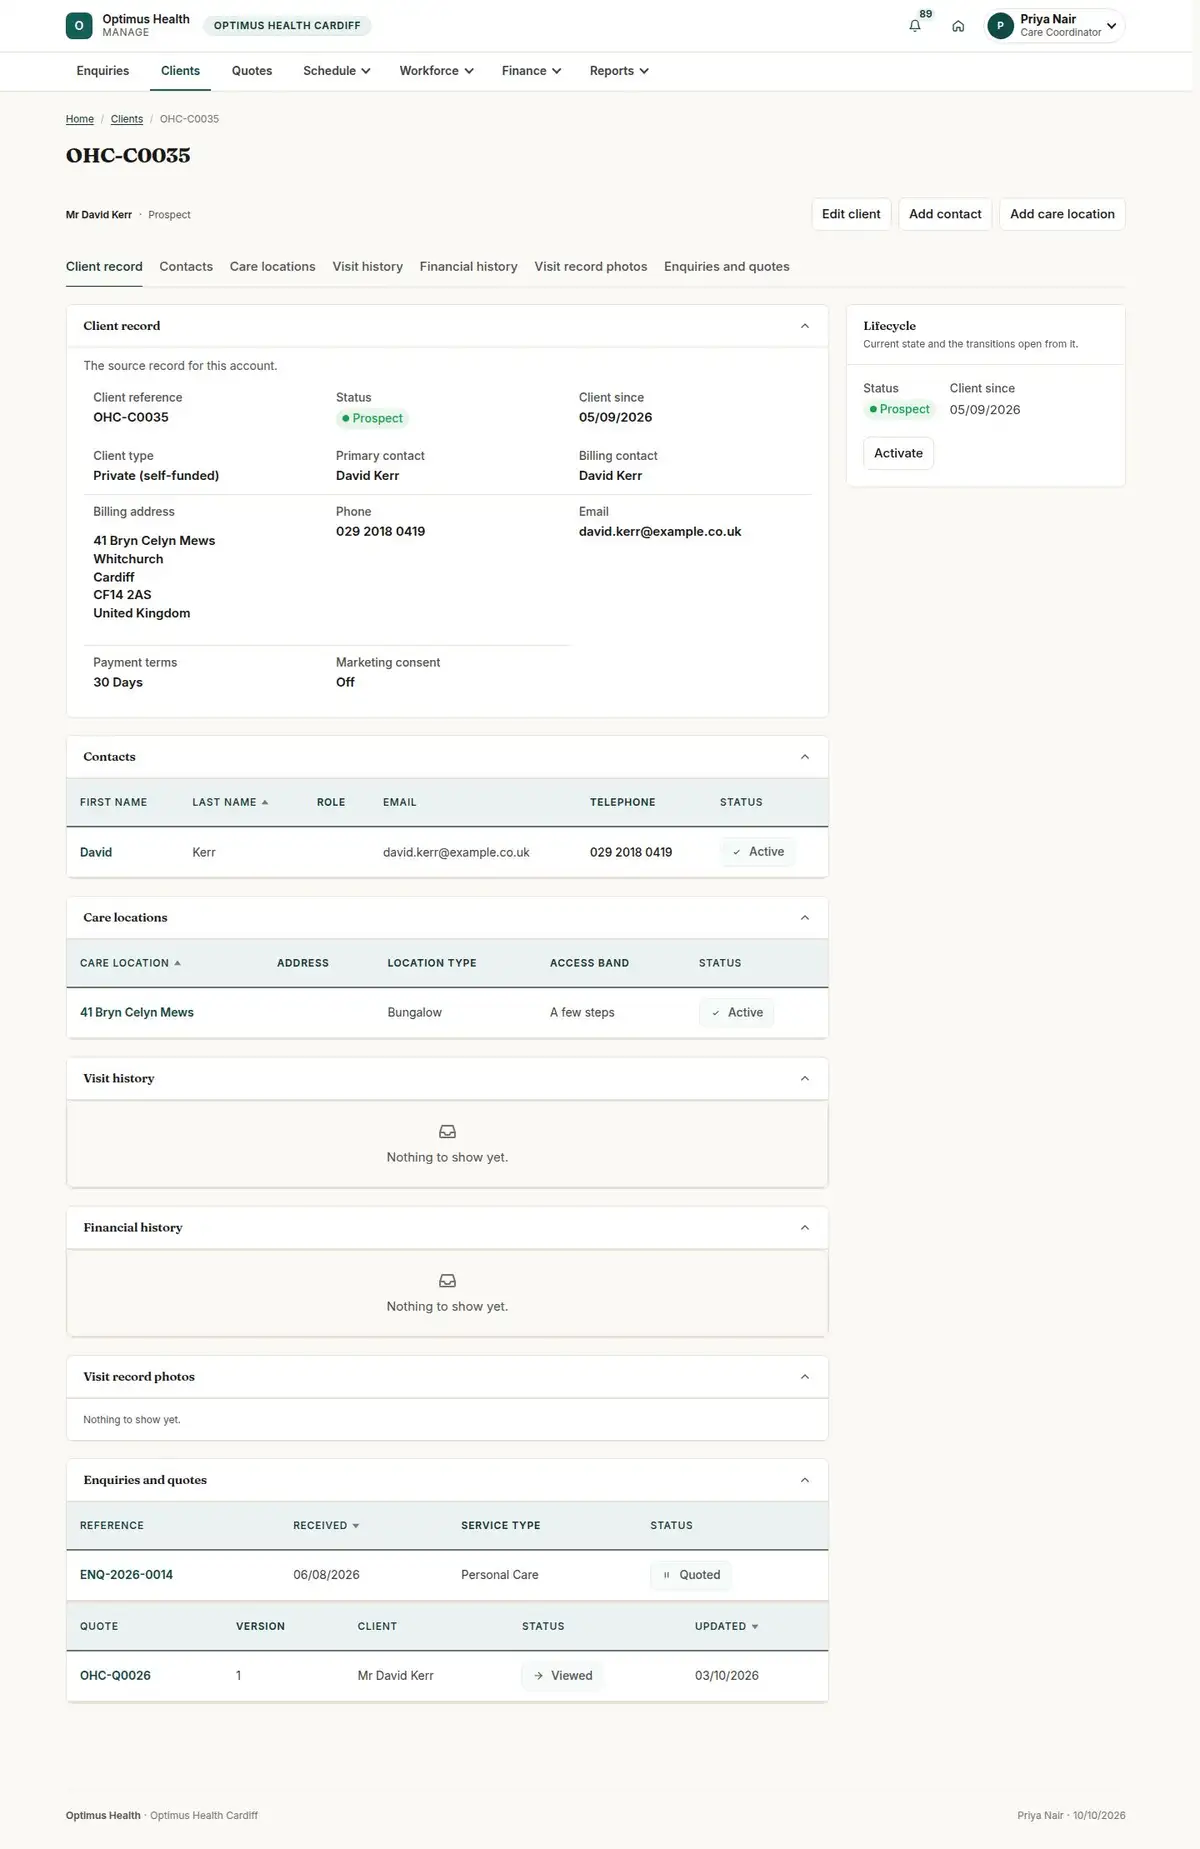The height and width of the screenshot is (1849, 1200).
Task: Click the Optimus Health logo icon
Action: point(79,26)
